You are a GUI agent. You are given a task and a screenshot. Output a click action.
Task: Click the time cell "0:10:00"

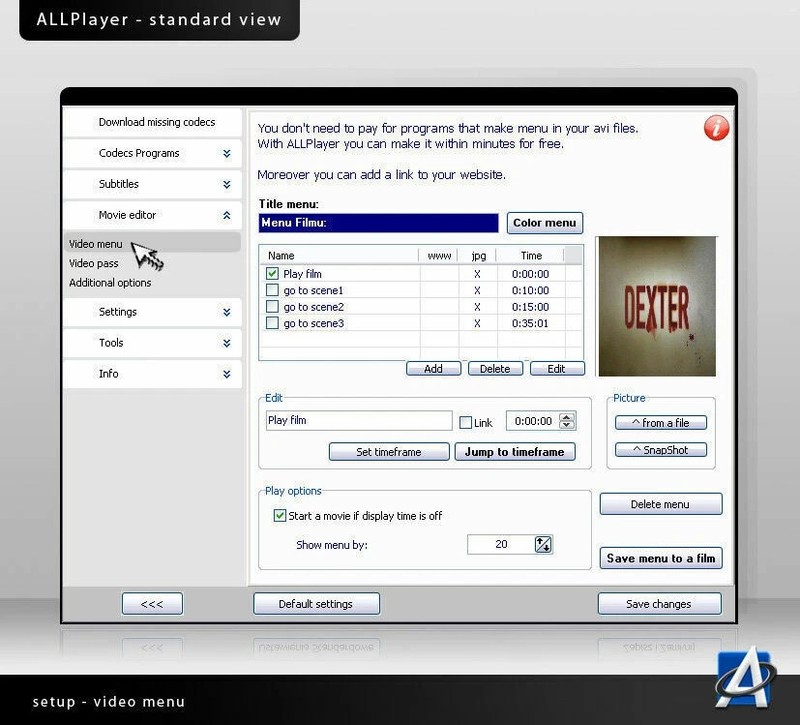[531, 290]
